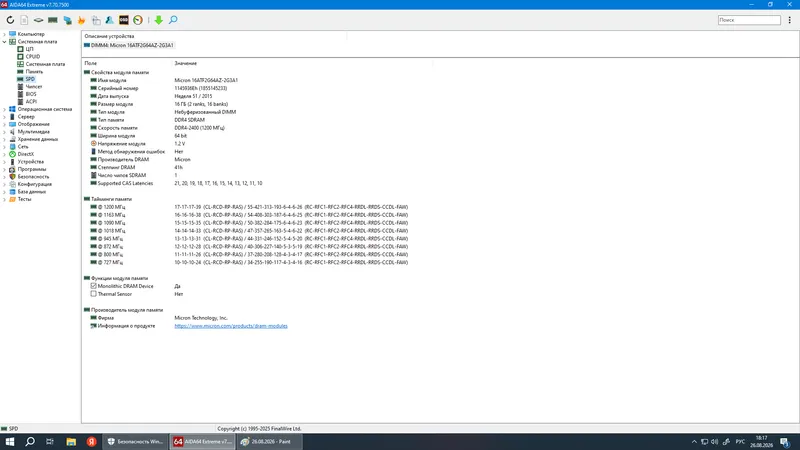Open the micron.com dram-modules link
The image size is (800, 450).
[x=231, y=326]
